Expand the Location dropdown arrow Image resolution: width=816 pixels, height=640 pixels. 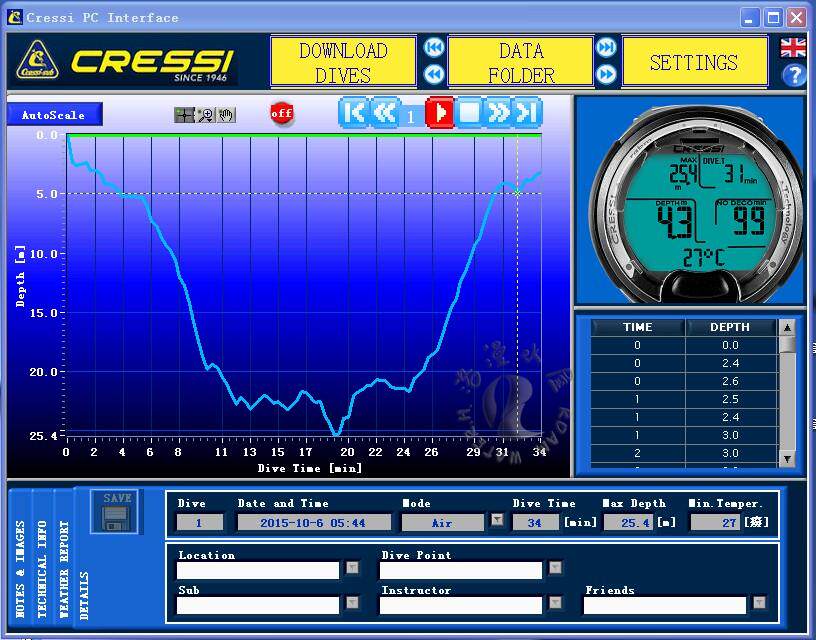pos(352,568)
